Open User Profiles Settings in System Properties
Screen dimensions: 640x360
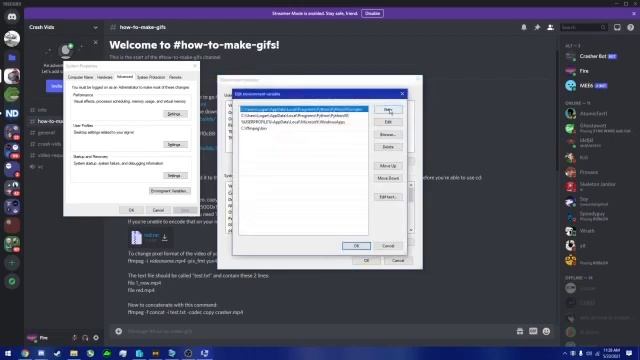click(x=175, y=144)
